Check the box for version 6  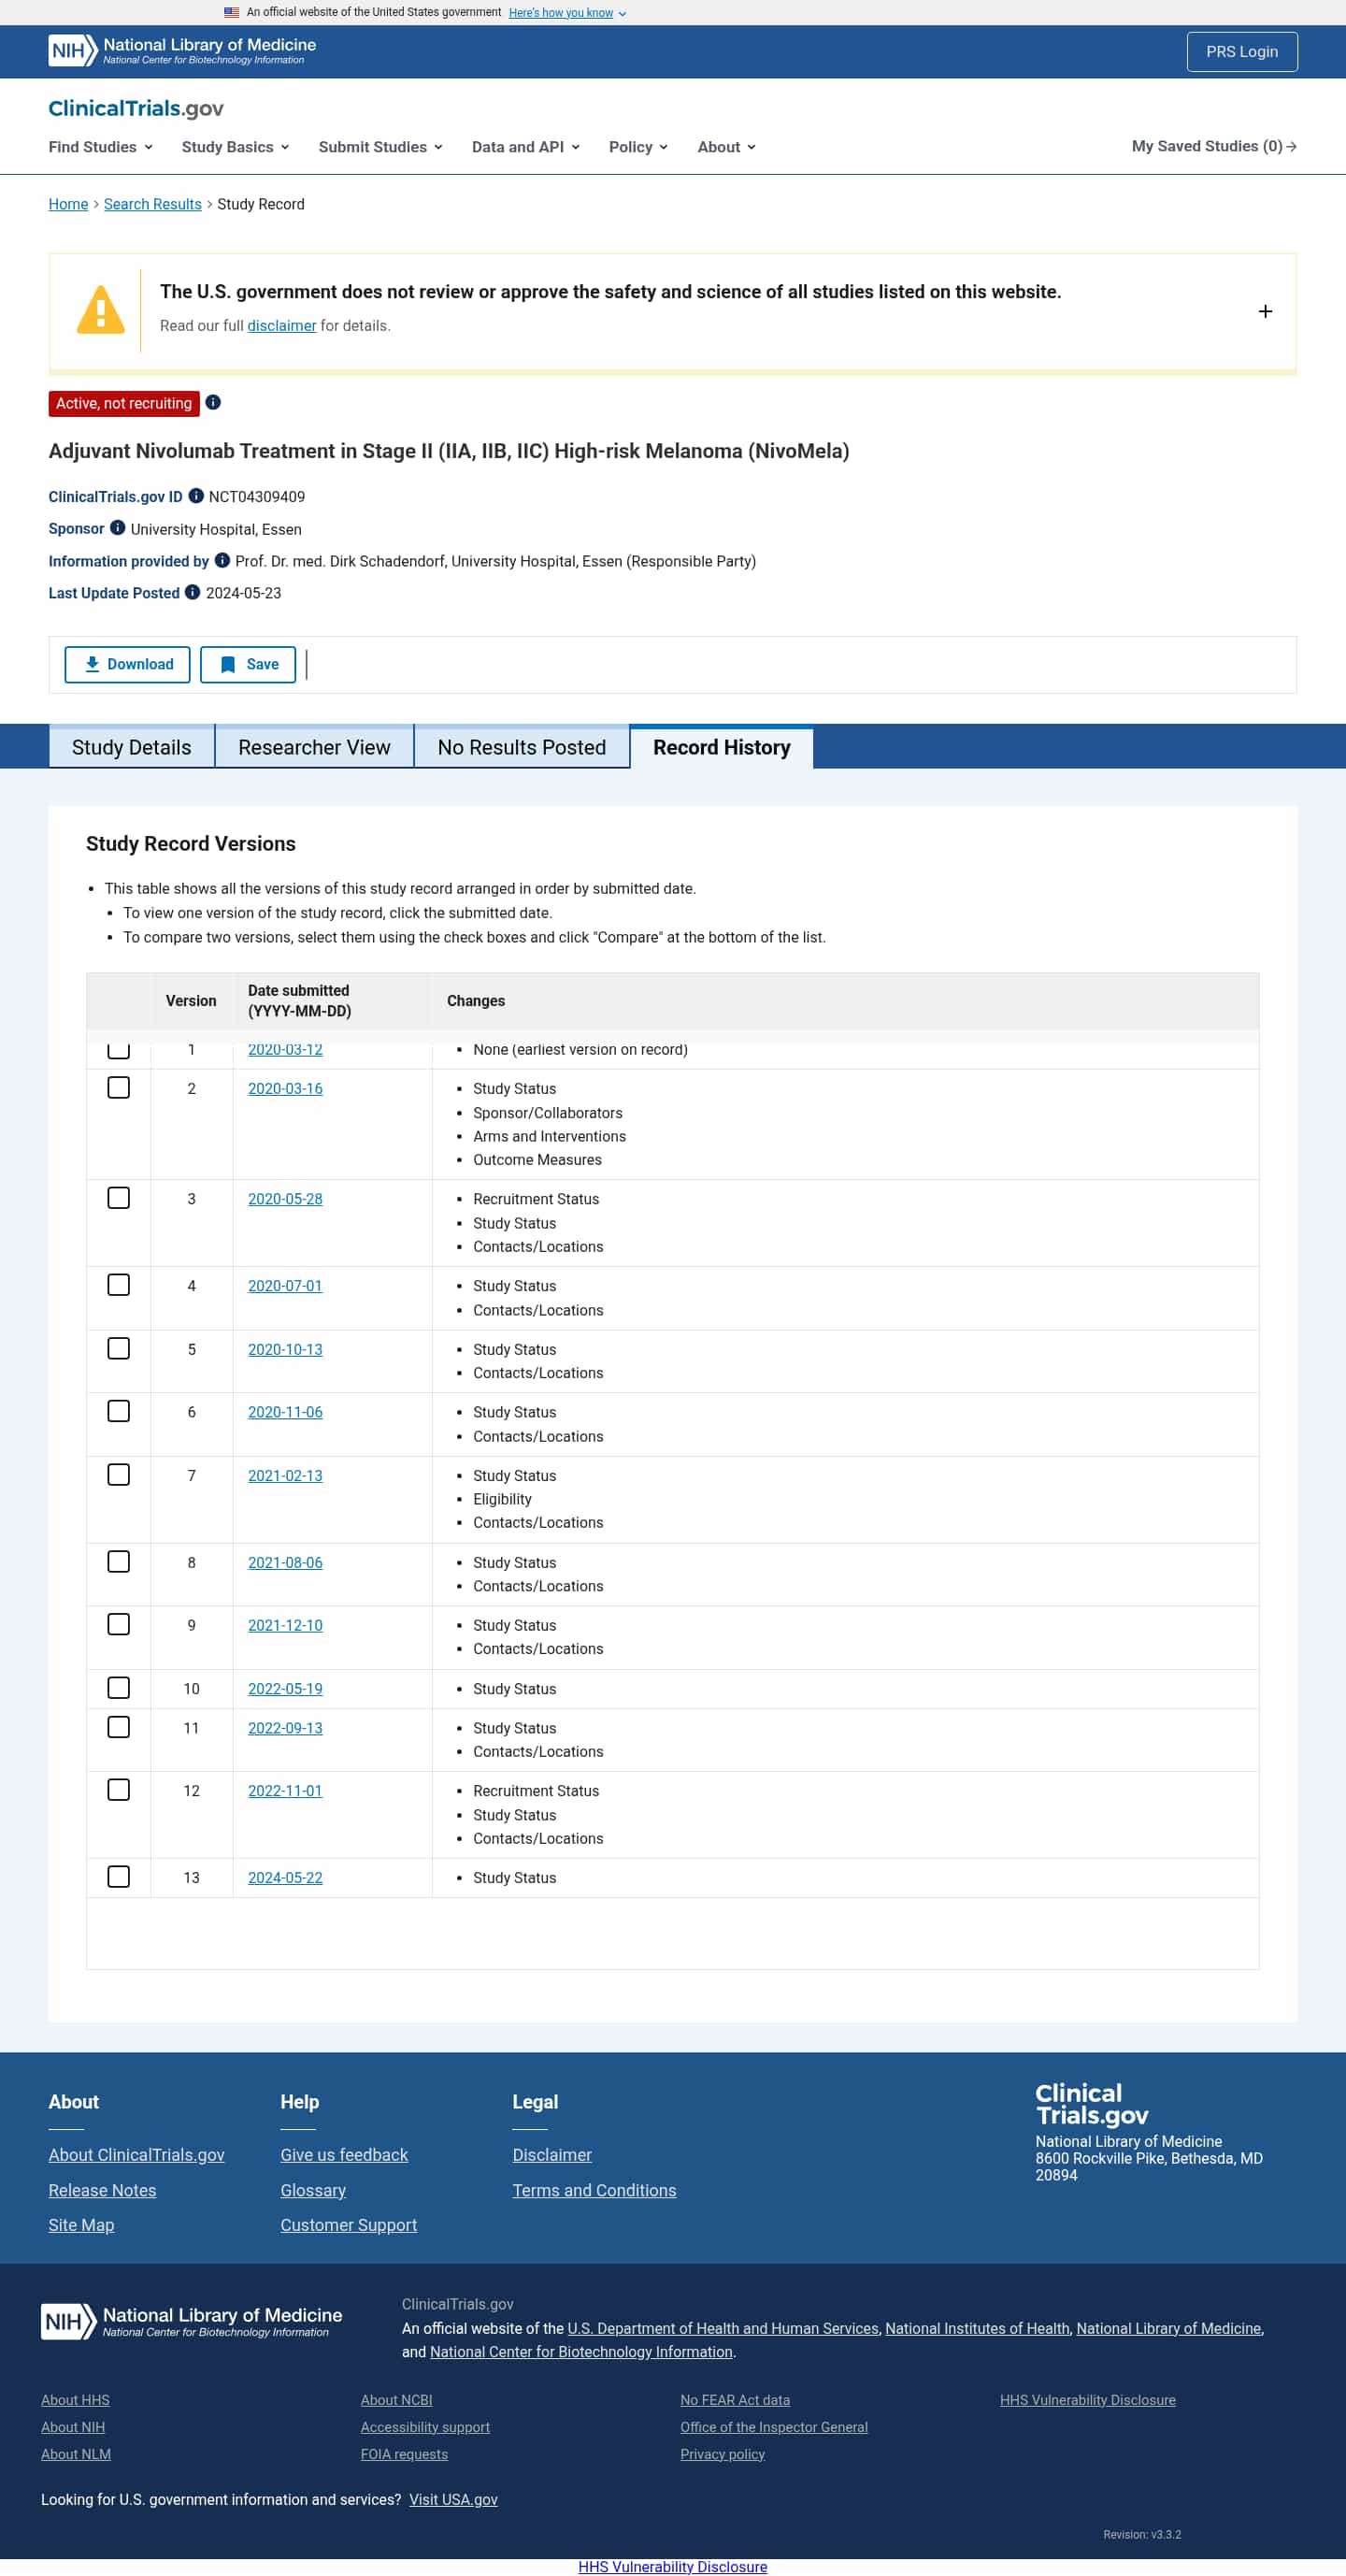tap(118, 1411)
